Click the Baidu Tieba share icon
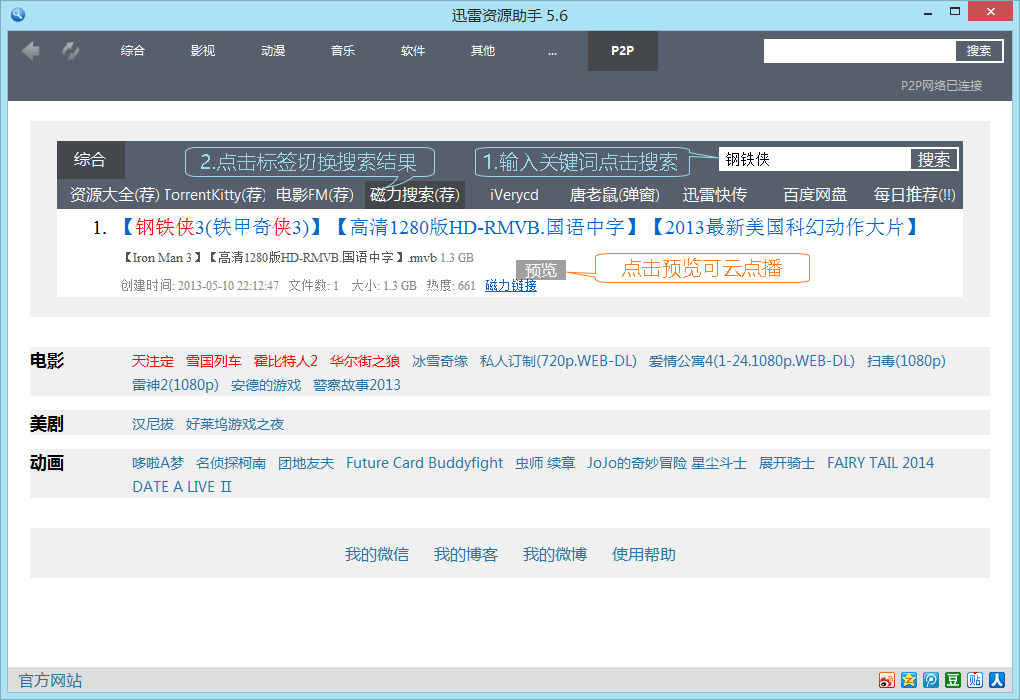This screenshot has height=700, width=1020. 975,680
